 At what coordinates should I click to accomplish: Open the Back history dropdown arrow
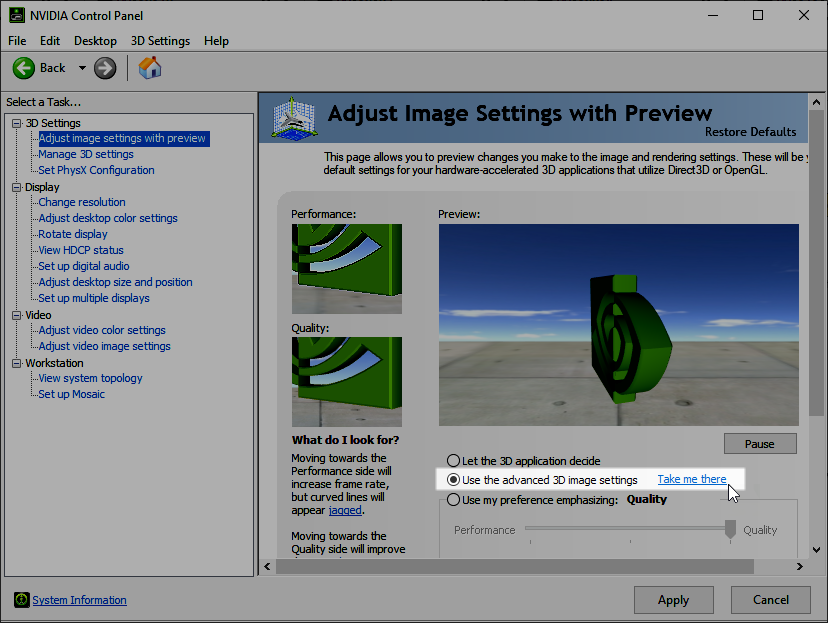[82, 68]
